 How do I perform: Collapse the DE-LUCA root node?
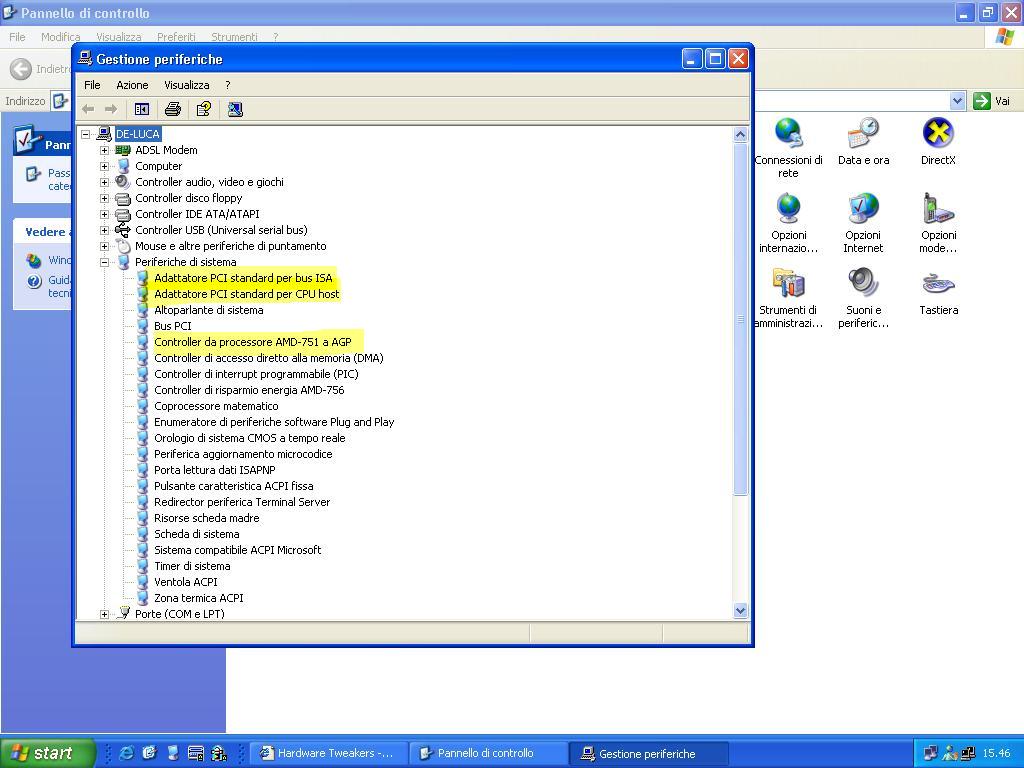pyautogui.click(x=86, y=135)
